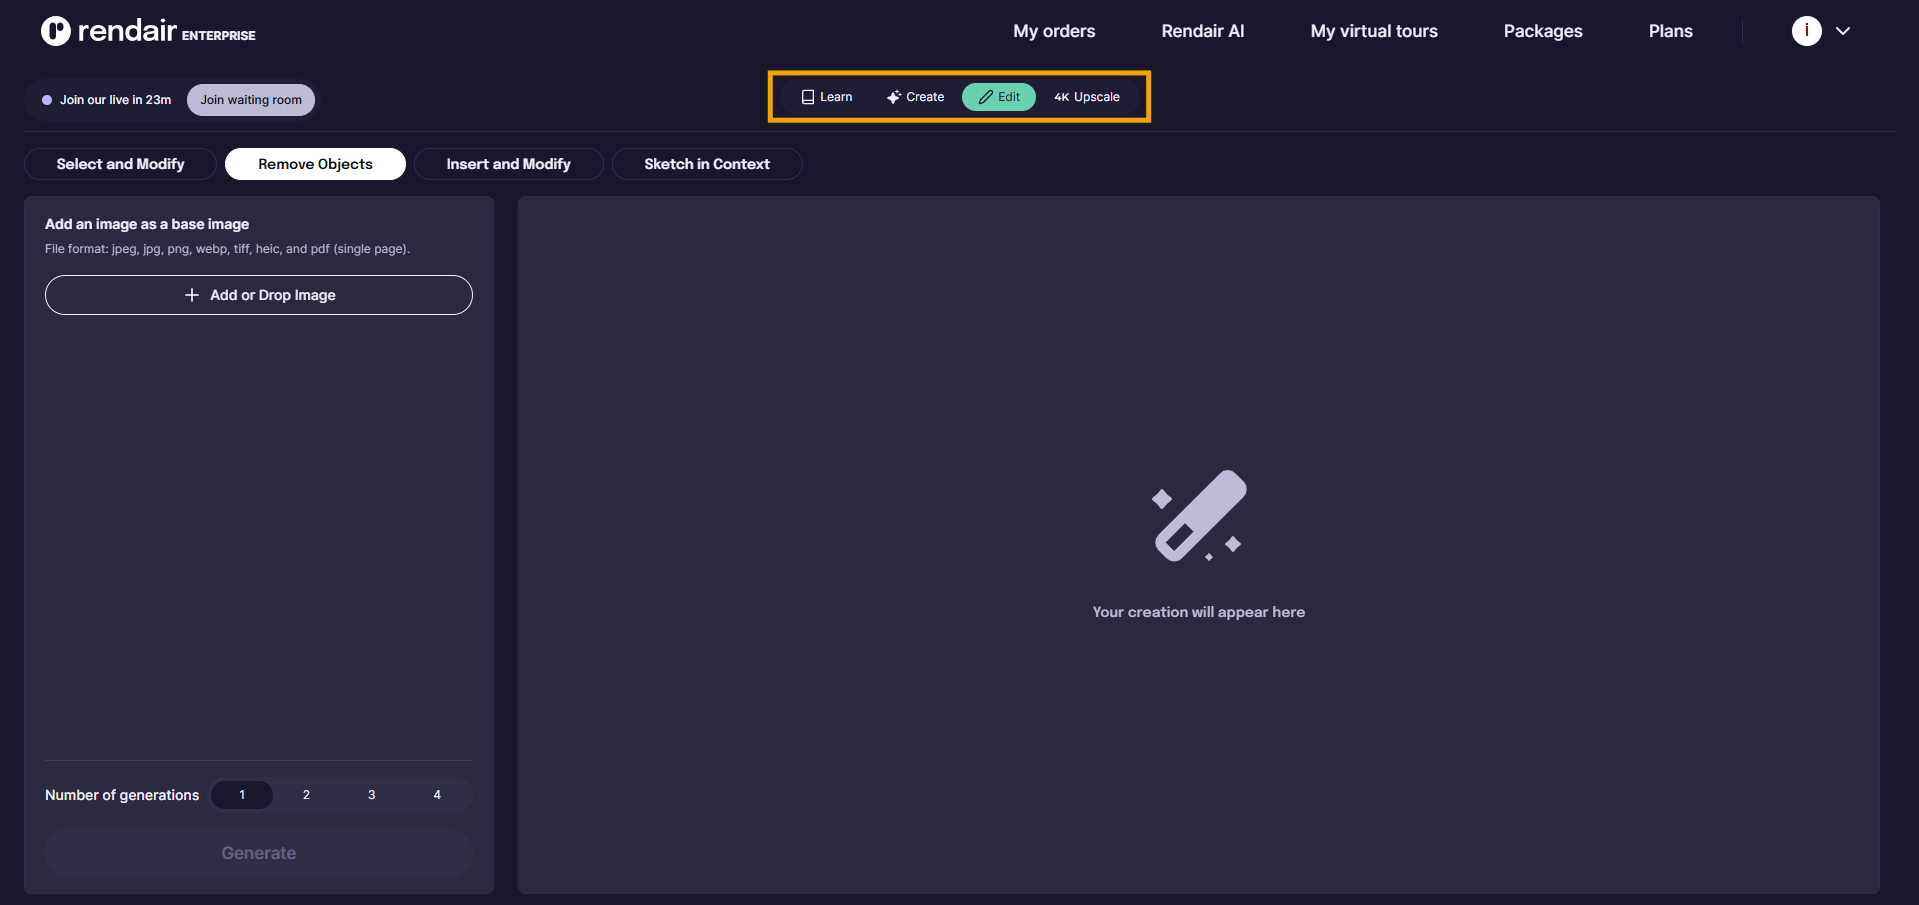1919x905 pixels.
Task: Open the Learn book icon
Action: click(x=808, y=97)
